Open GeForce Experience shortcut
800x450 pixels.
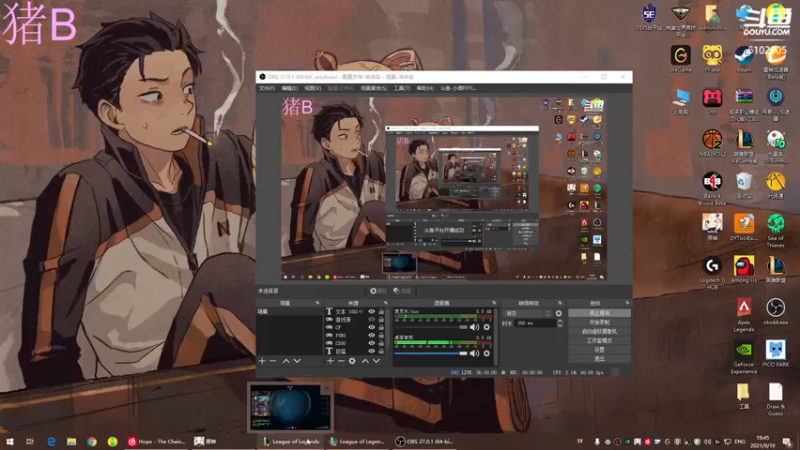click(x=744, y=358)
